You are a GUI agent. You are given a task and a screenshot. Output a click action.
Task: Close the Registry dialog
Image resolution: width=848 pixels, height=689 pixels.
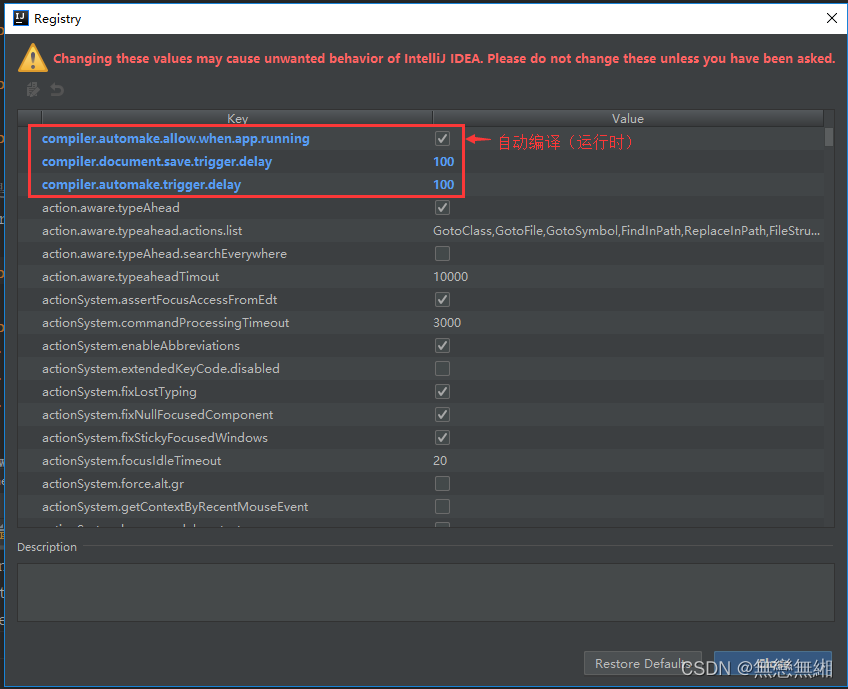click(x=832, y=18)
